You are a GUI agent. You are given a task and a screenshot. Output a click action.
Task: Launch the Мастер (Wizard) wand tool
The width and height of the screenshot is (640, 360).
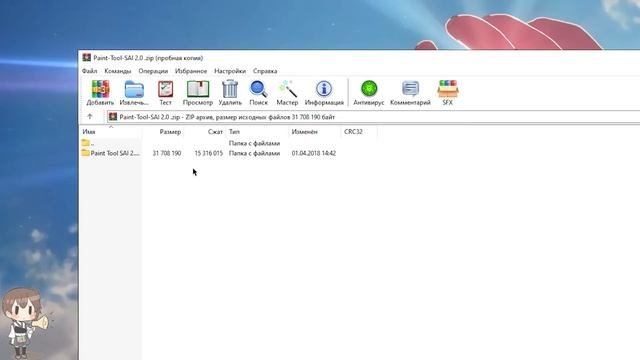pyautogui.click(x=287, y=93)
